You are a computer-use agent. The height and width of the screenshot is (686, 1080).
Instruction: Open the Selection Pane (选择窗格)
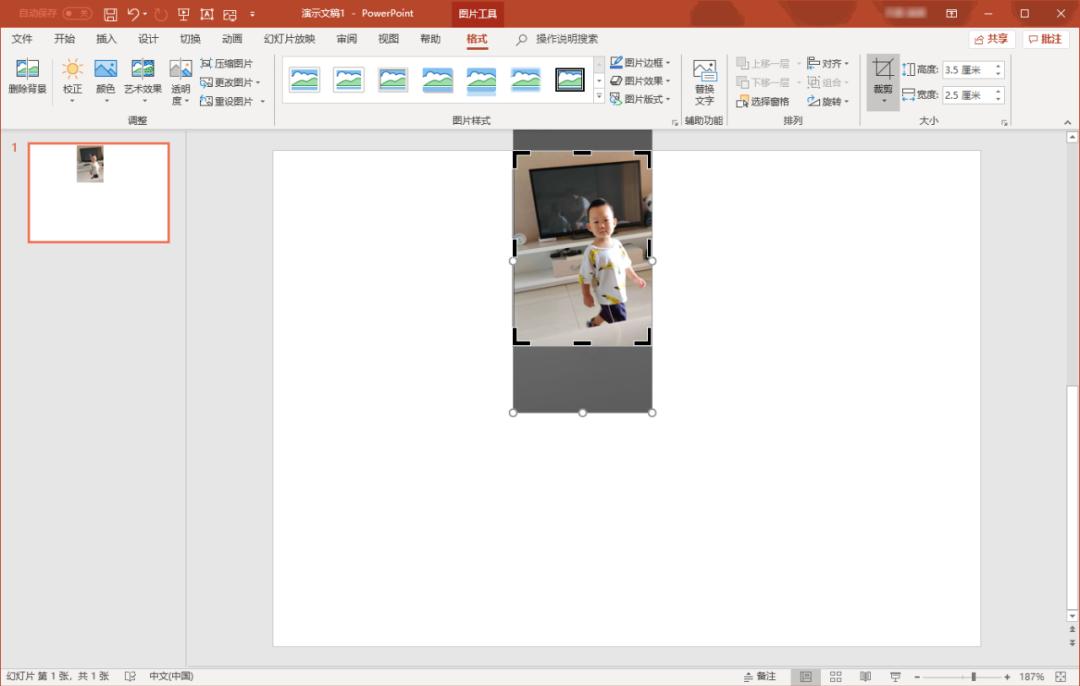[763, 101]
